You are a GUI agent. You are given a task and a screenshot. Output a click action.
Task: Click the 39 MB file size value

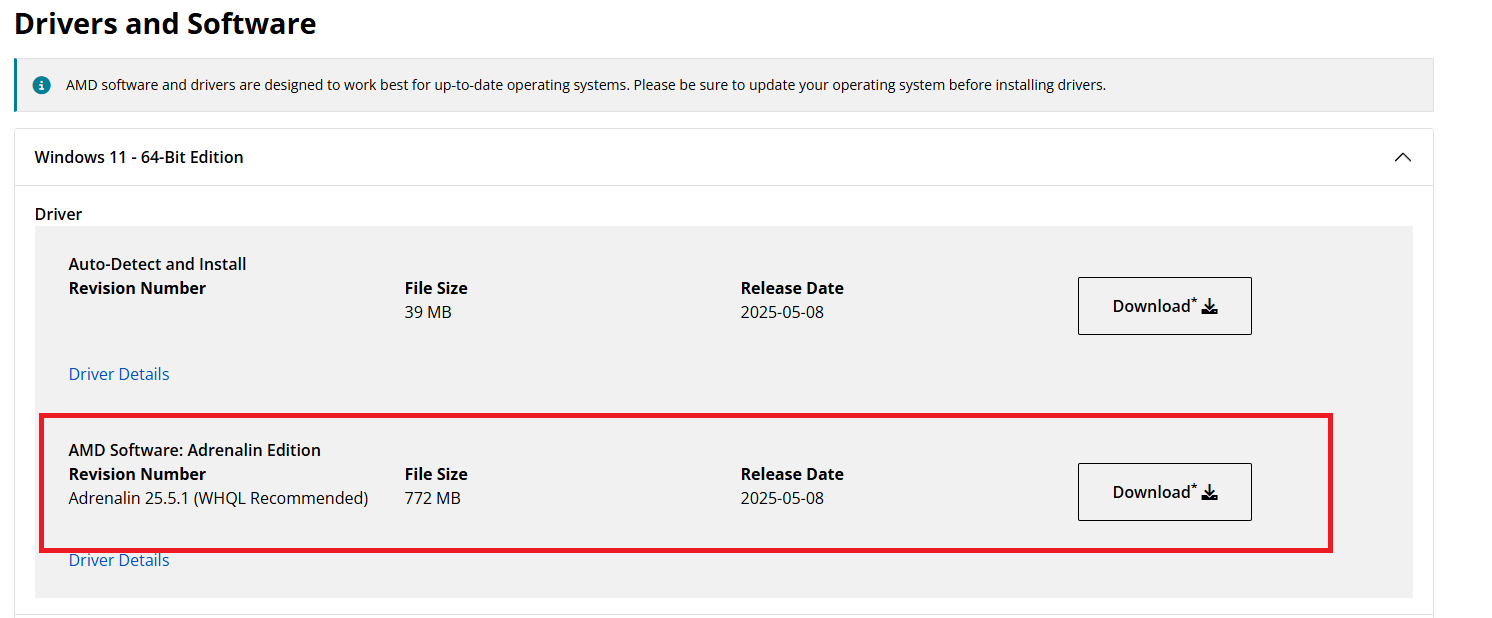428,312
